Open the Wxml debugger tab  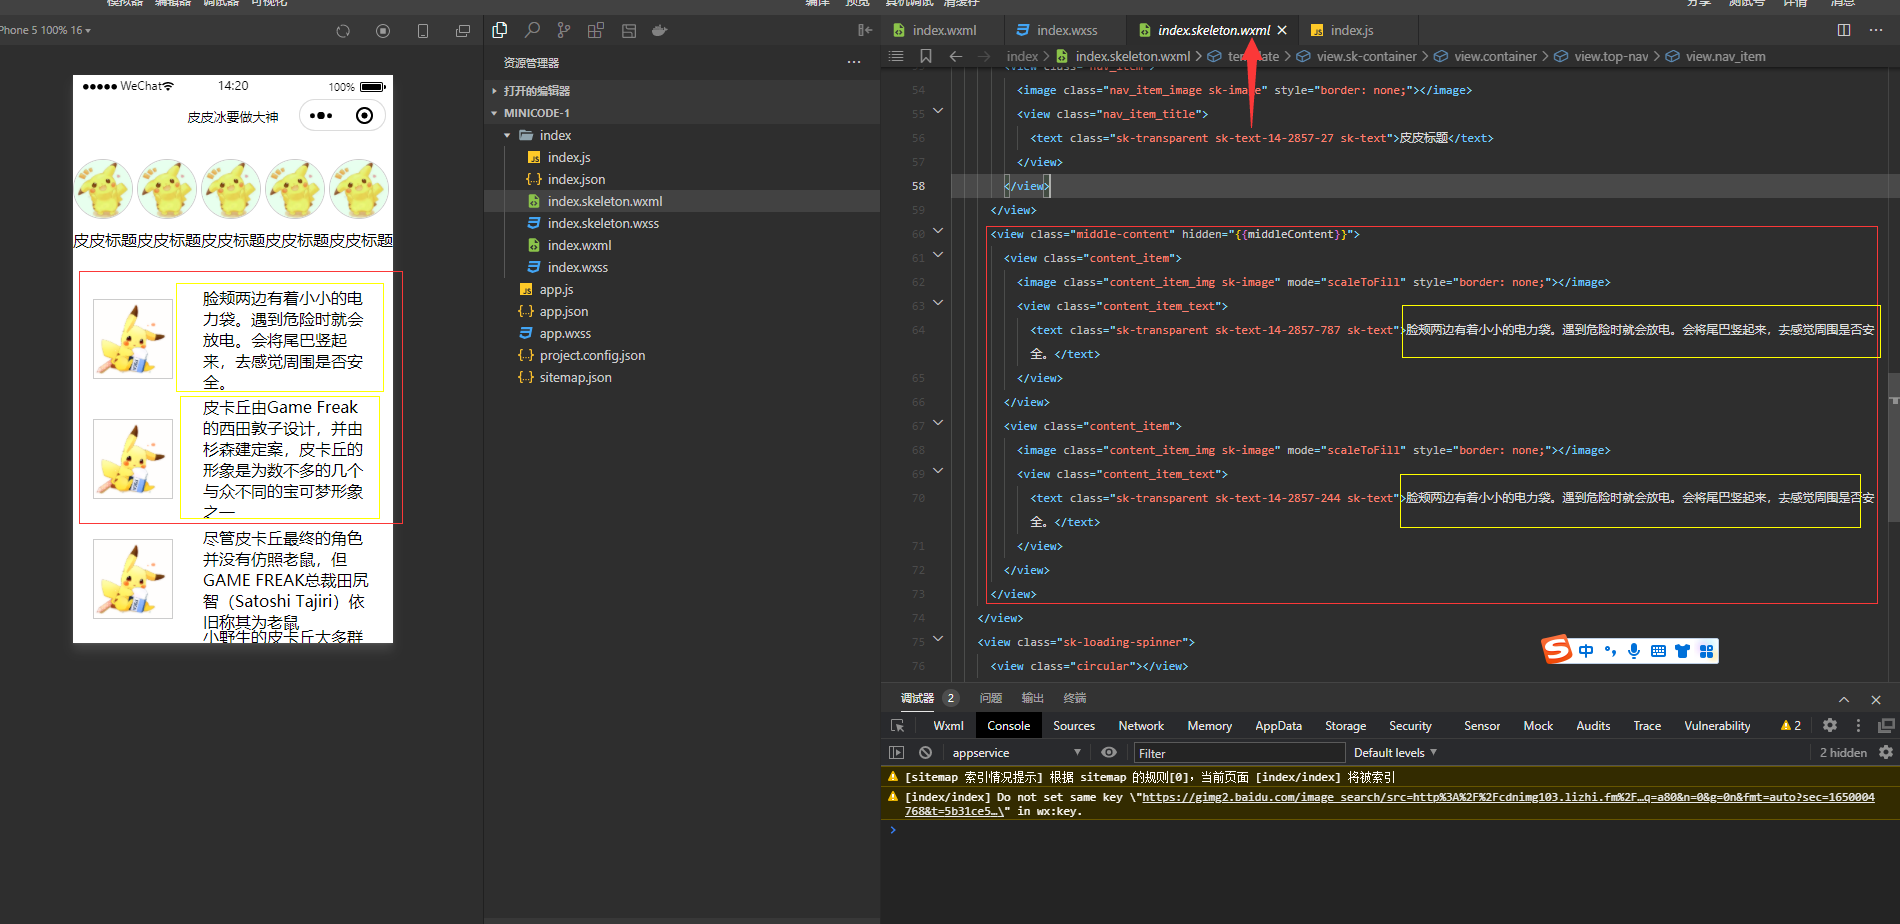948,726
